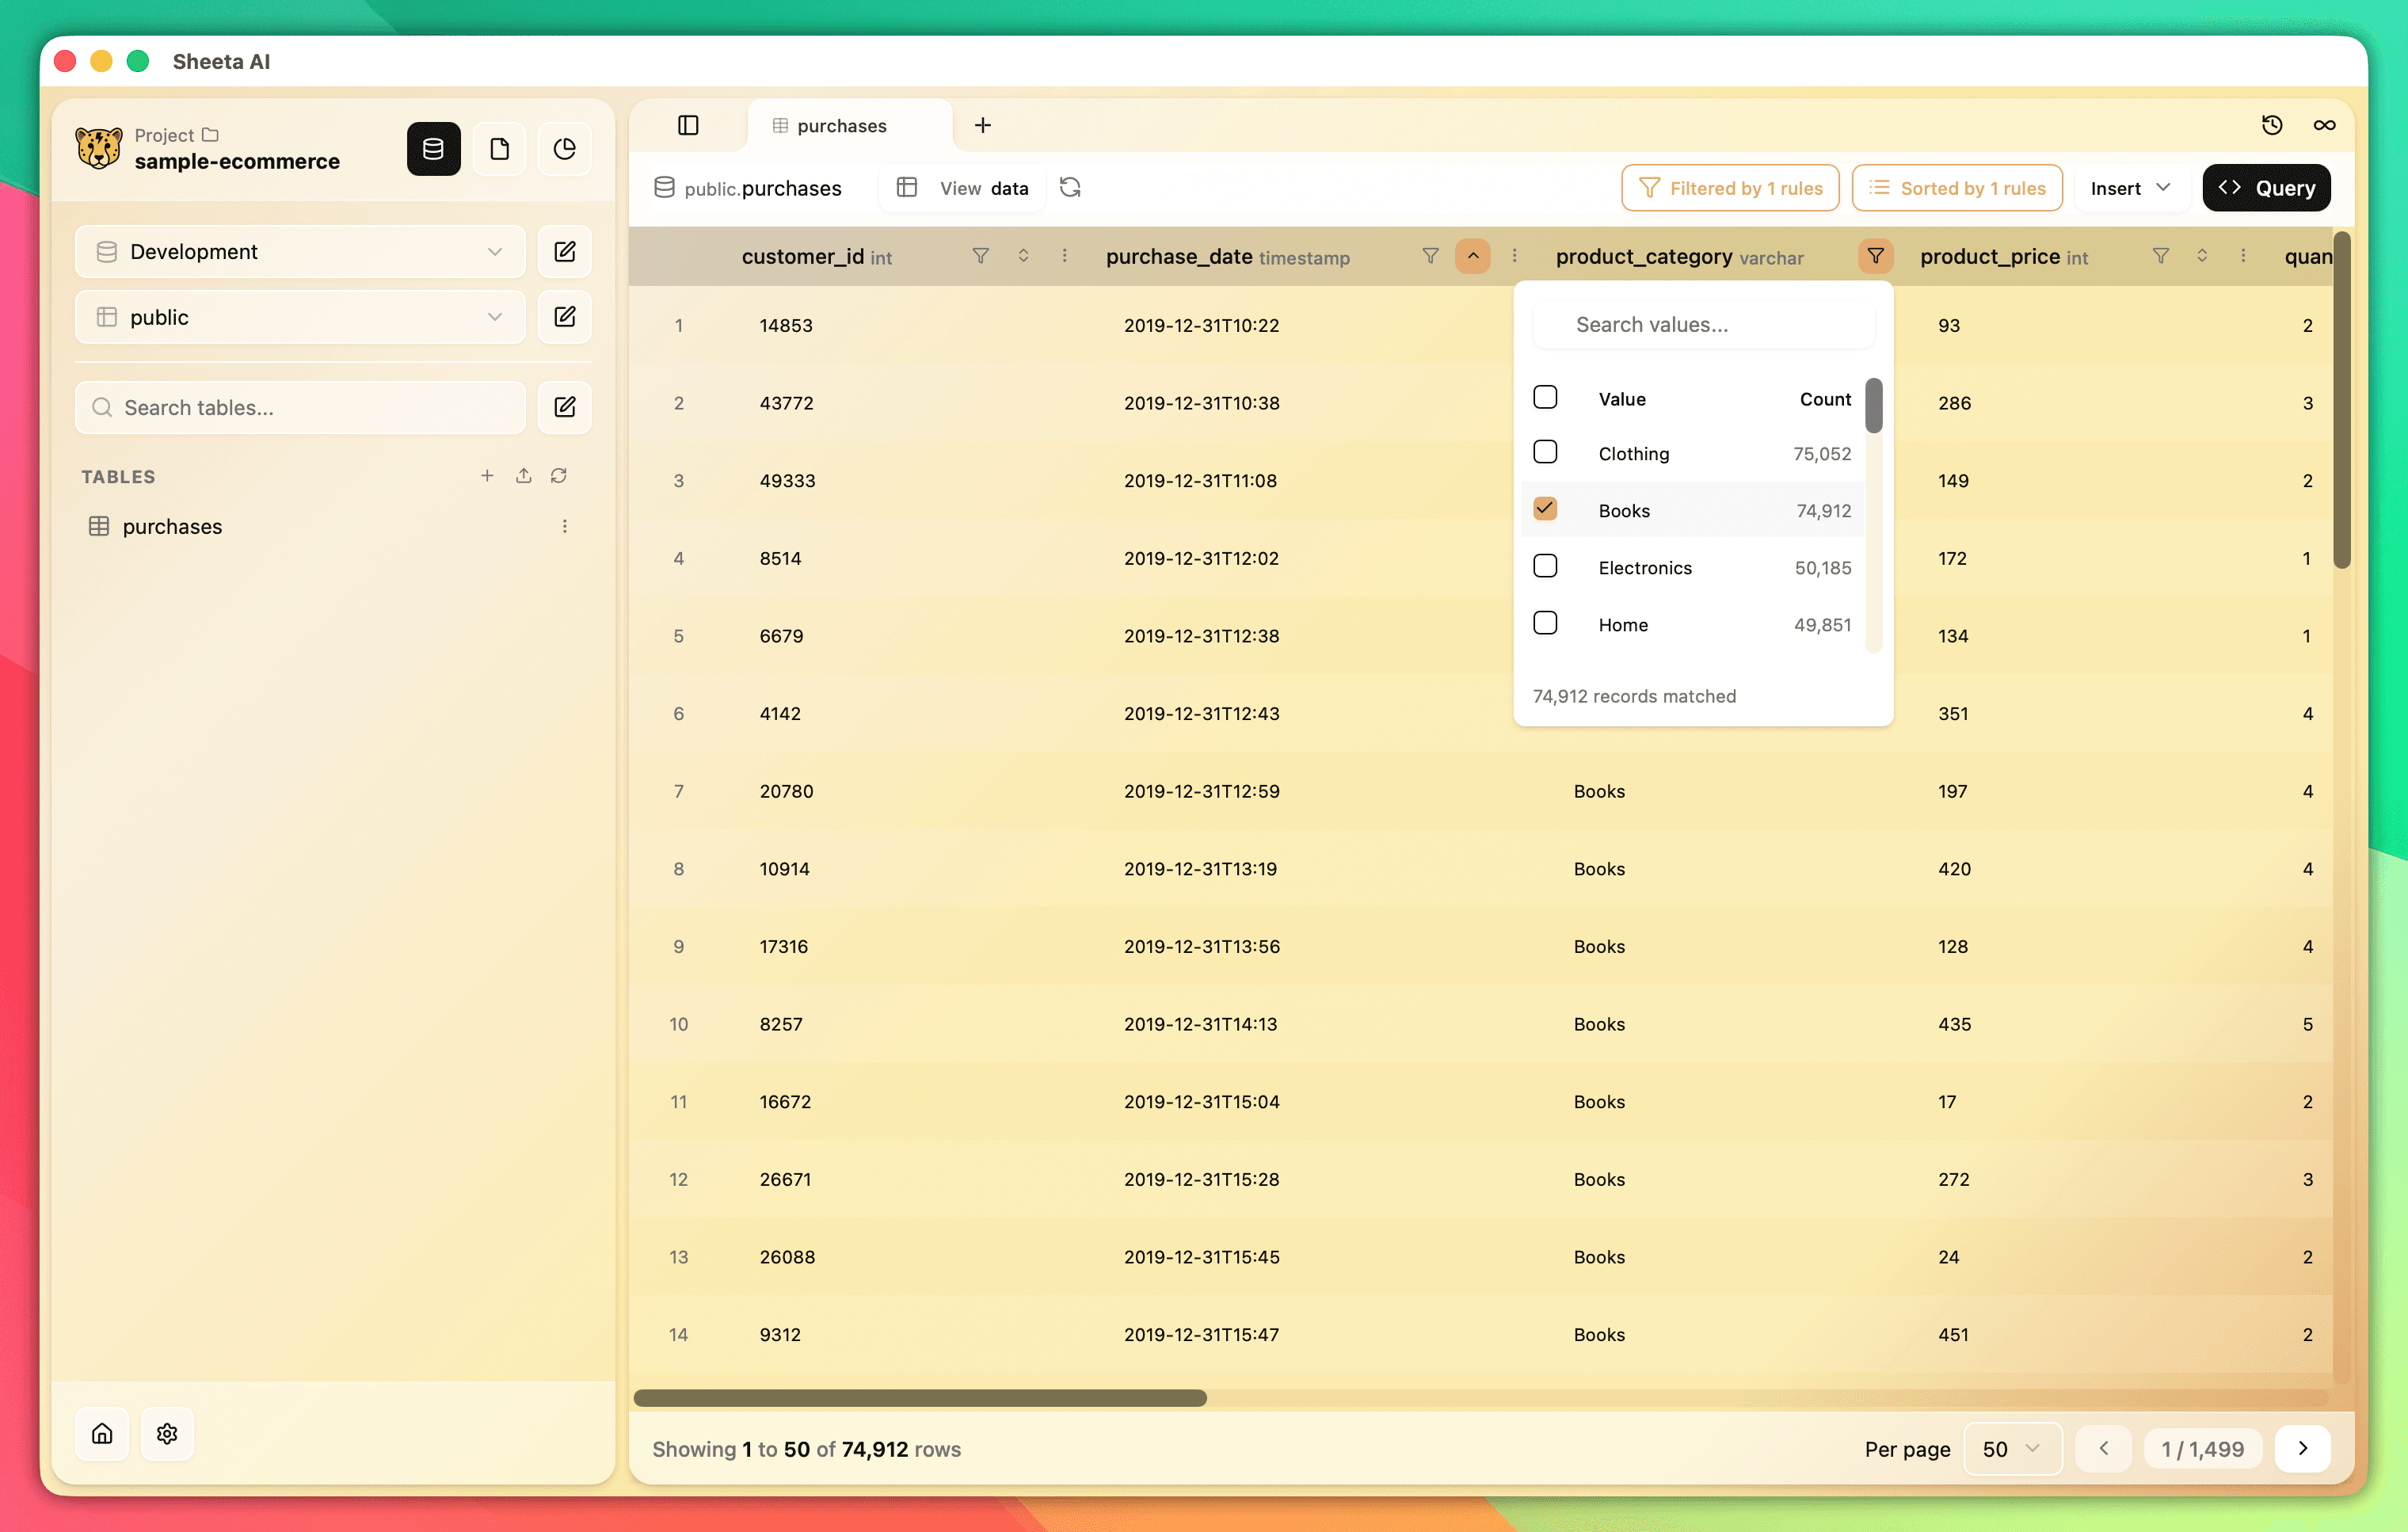Click the Search values input field
The height and width of the screenshot is (1532, 2408).
click(x=1703, y=324)
